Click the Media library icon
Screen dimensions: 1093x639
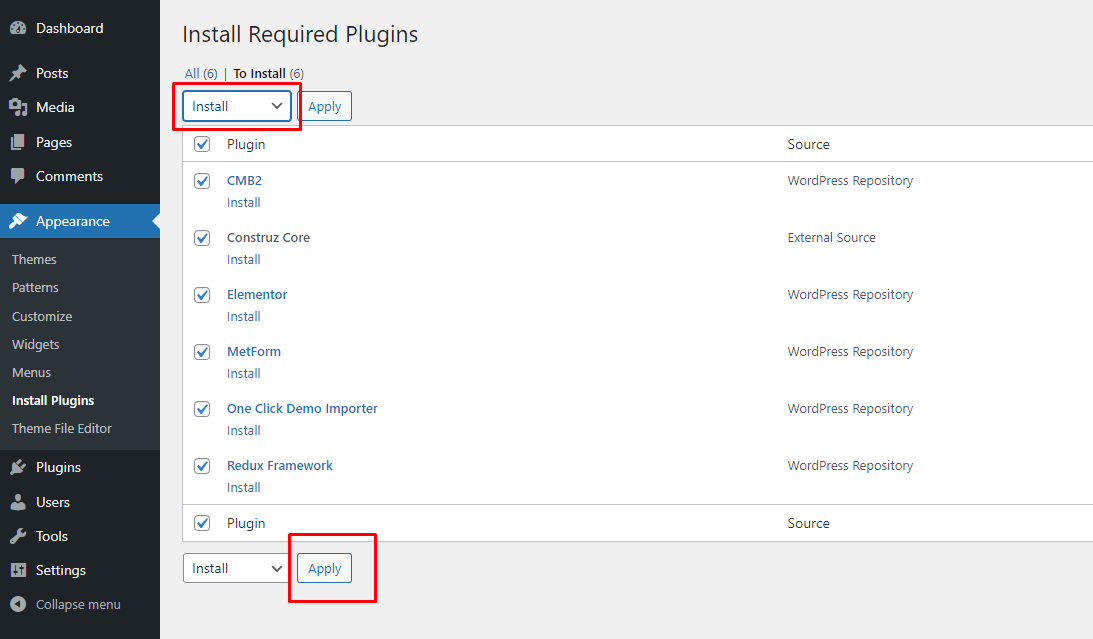coord(18,107)
